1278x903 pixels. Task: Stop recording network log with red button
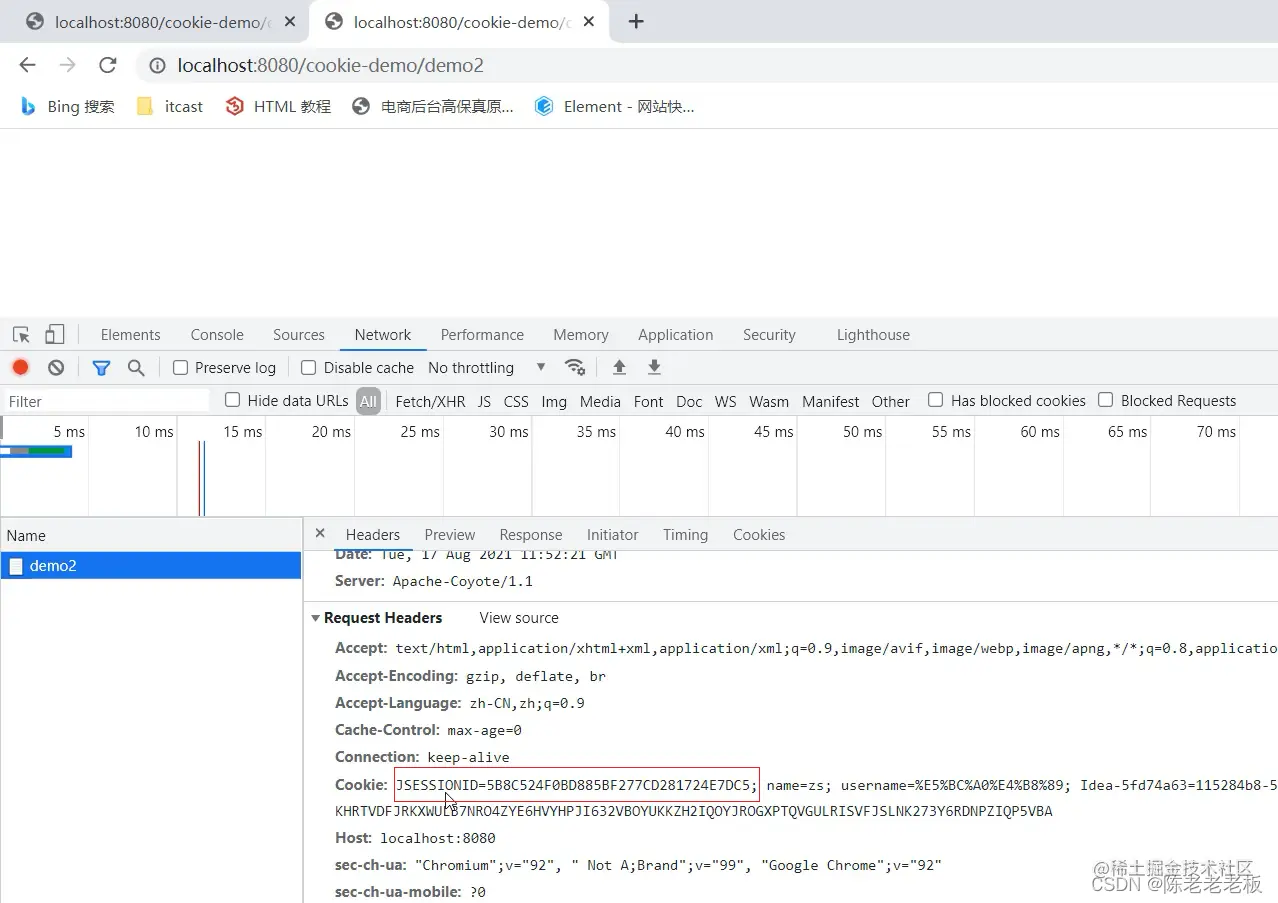tap(21, 367)
